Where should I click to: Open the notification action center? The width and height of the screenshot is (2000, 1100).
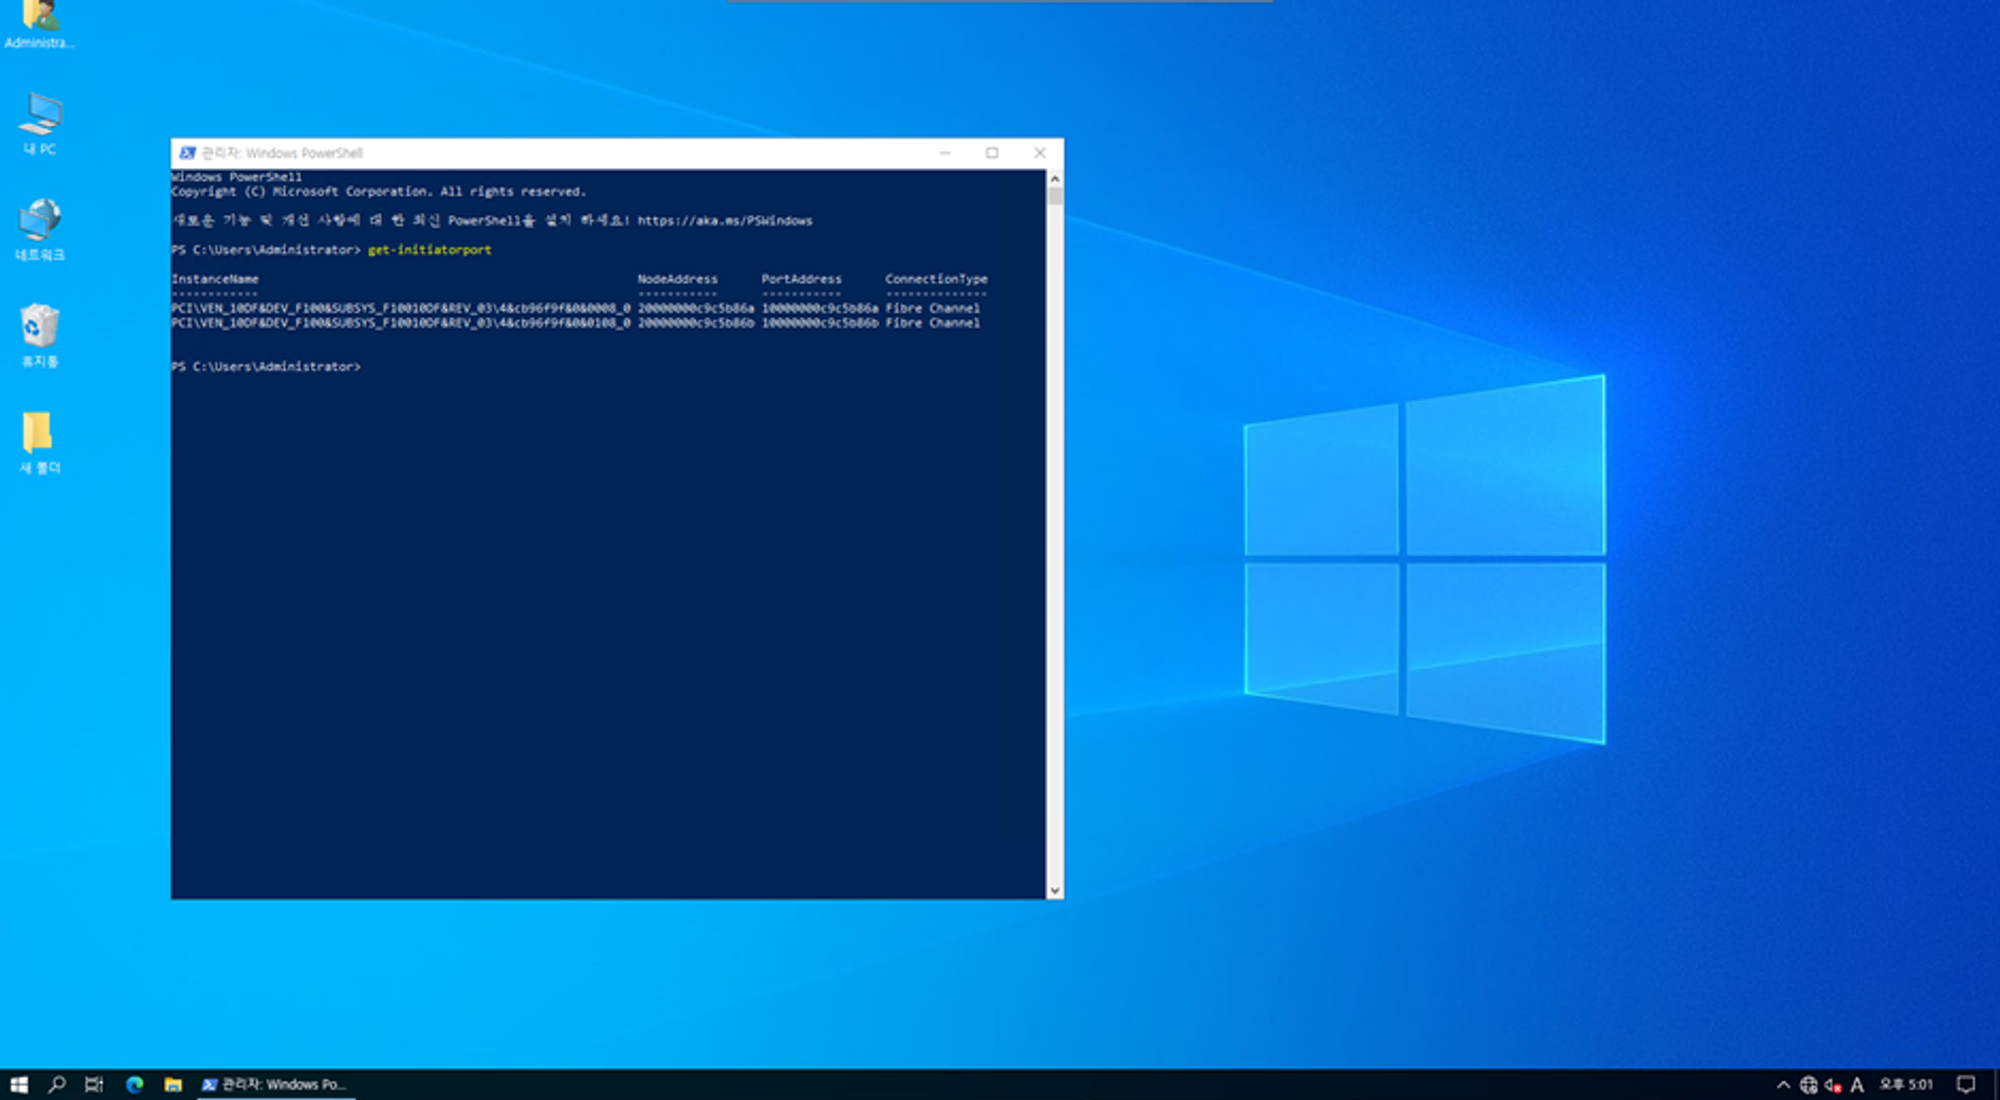click(1966, 1084)
